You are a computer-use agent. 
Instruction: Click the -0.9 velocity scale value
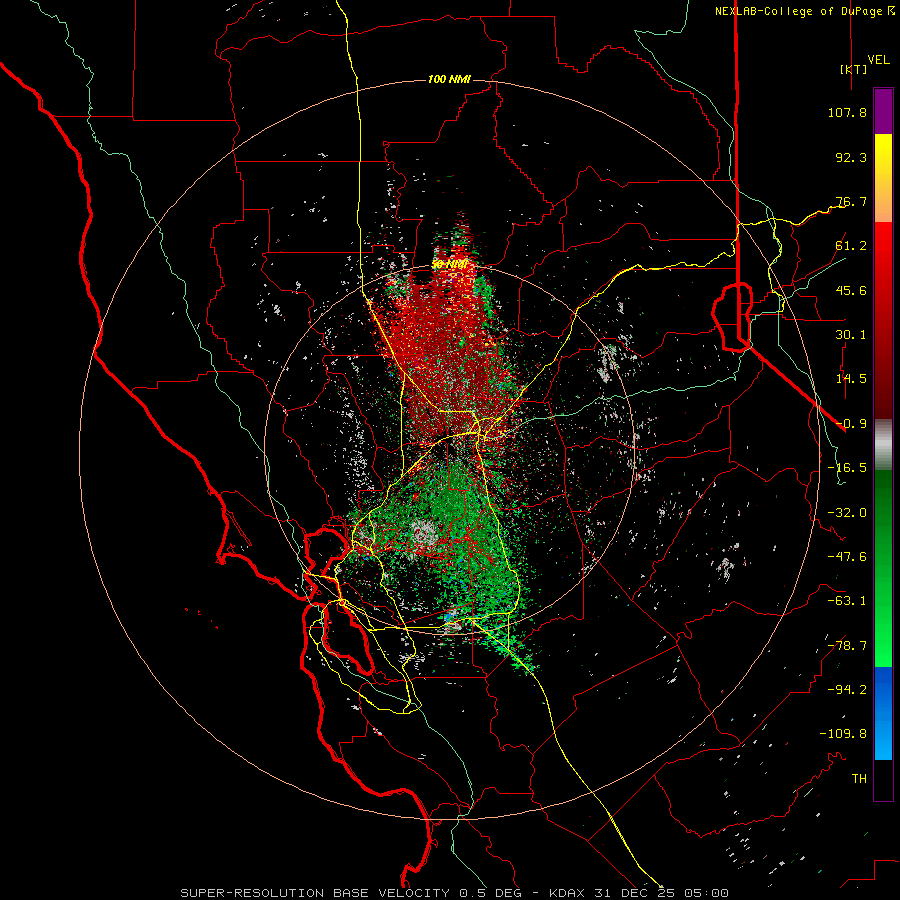click(x=851, y=424)
